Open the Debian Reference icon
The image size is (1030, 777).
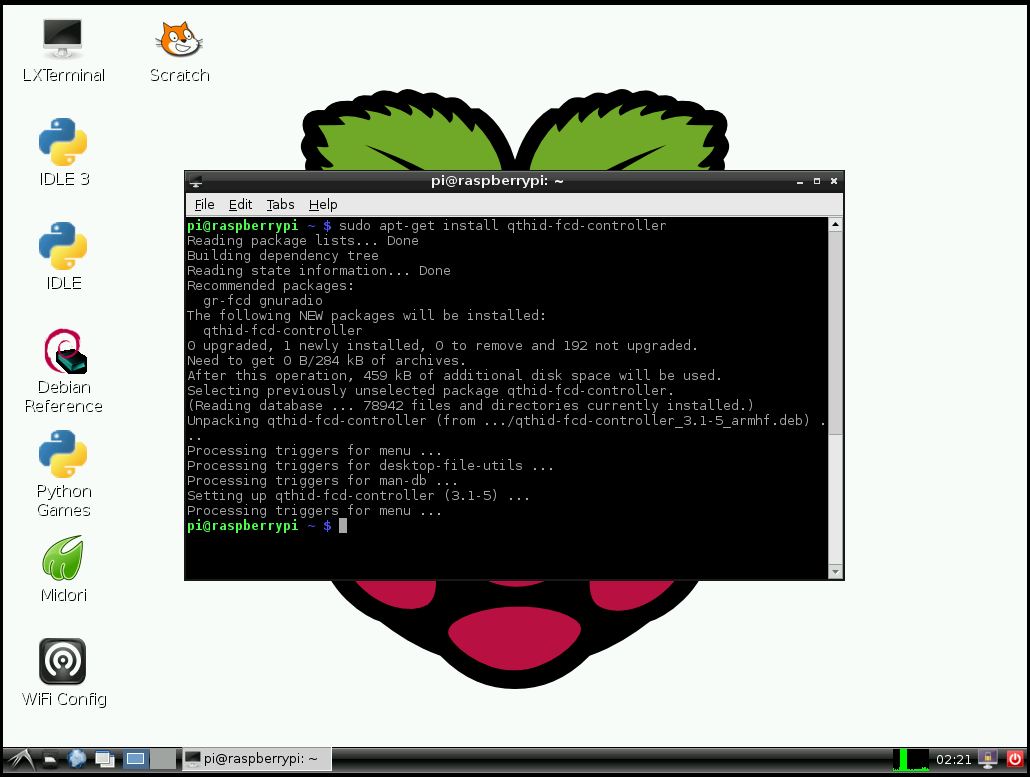(63, 371)
